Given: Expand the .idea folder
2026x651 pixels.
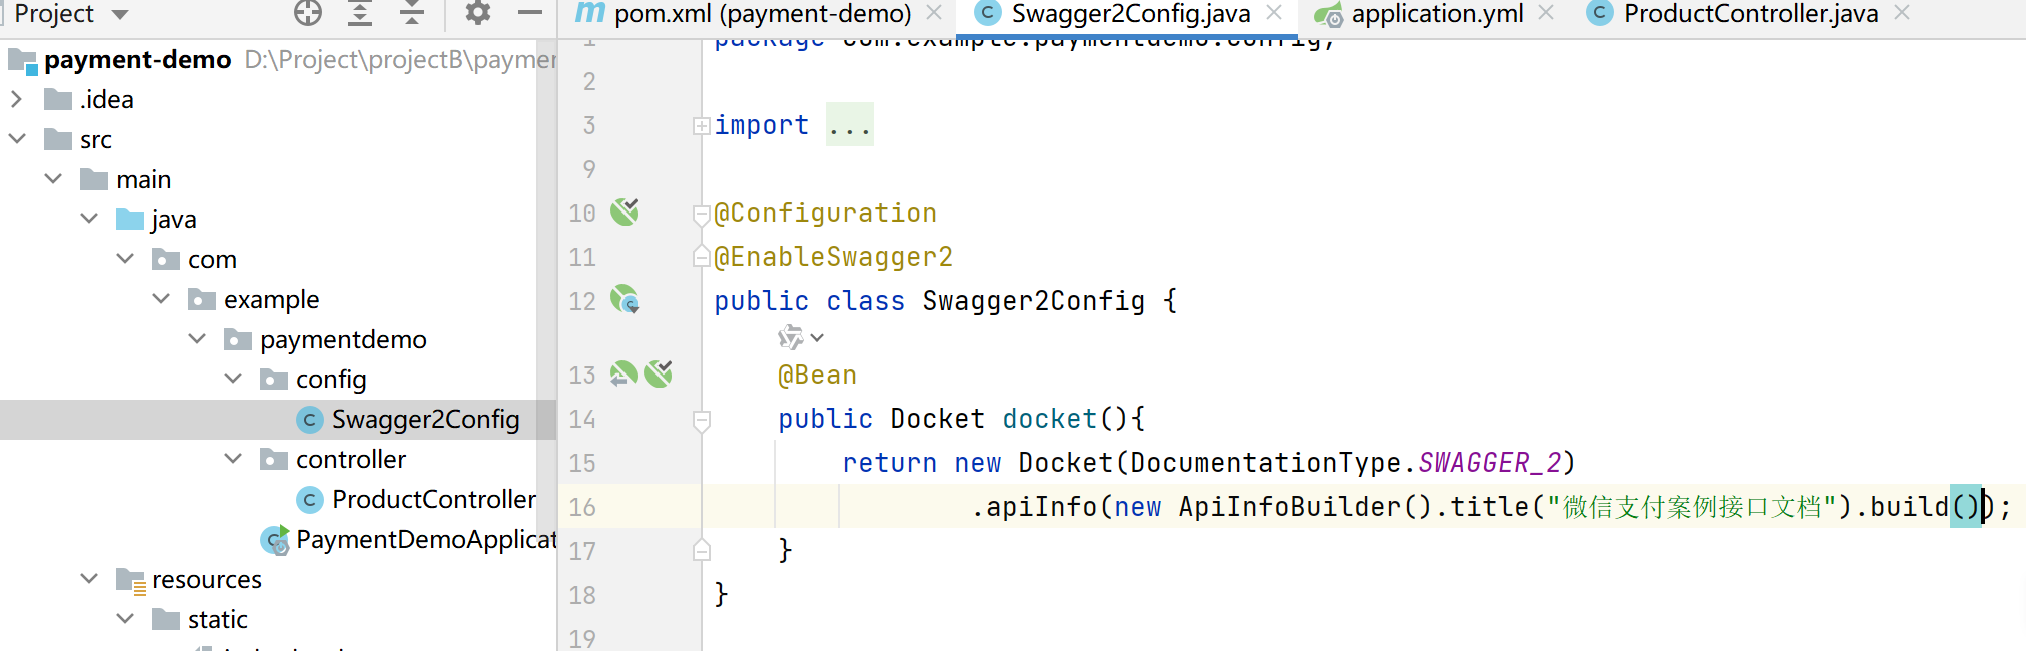Looking at the screenshot, I should [x=17, y=99].
